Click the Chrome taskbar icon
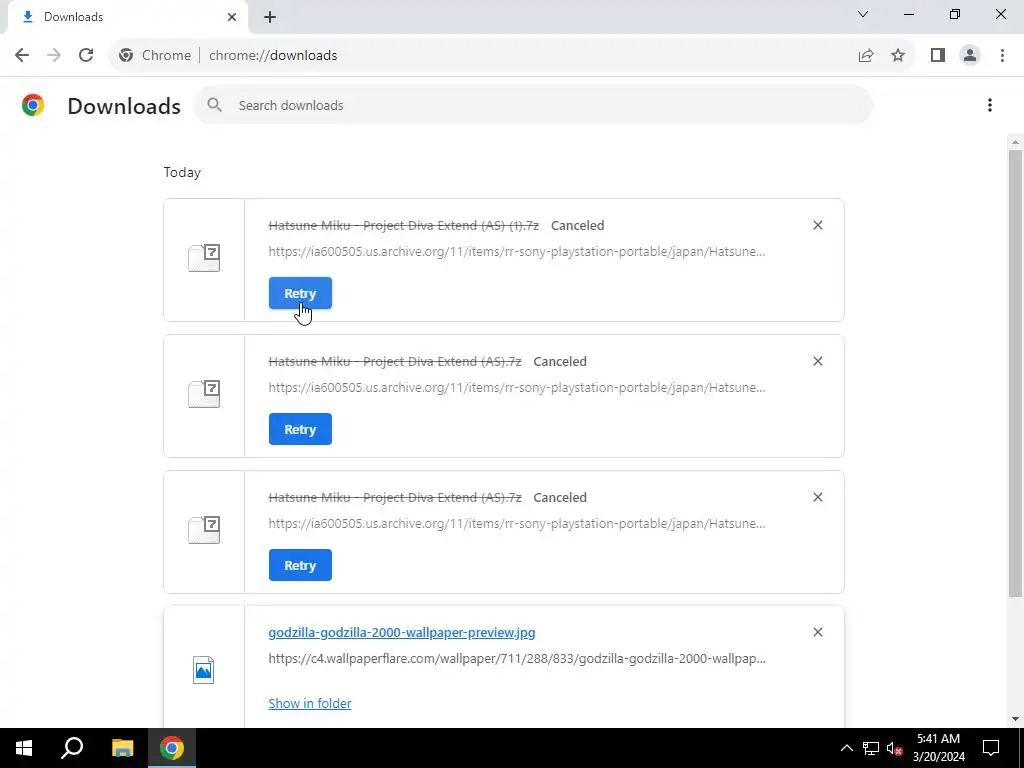This screenshot has height=768, width=1024. 172,748
